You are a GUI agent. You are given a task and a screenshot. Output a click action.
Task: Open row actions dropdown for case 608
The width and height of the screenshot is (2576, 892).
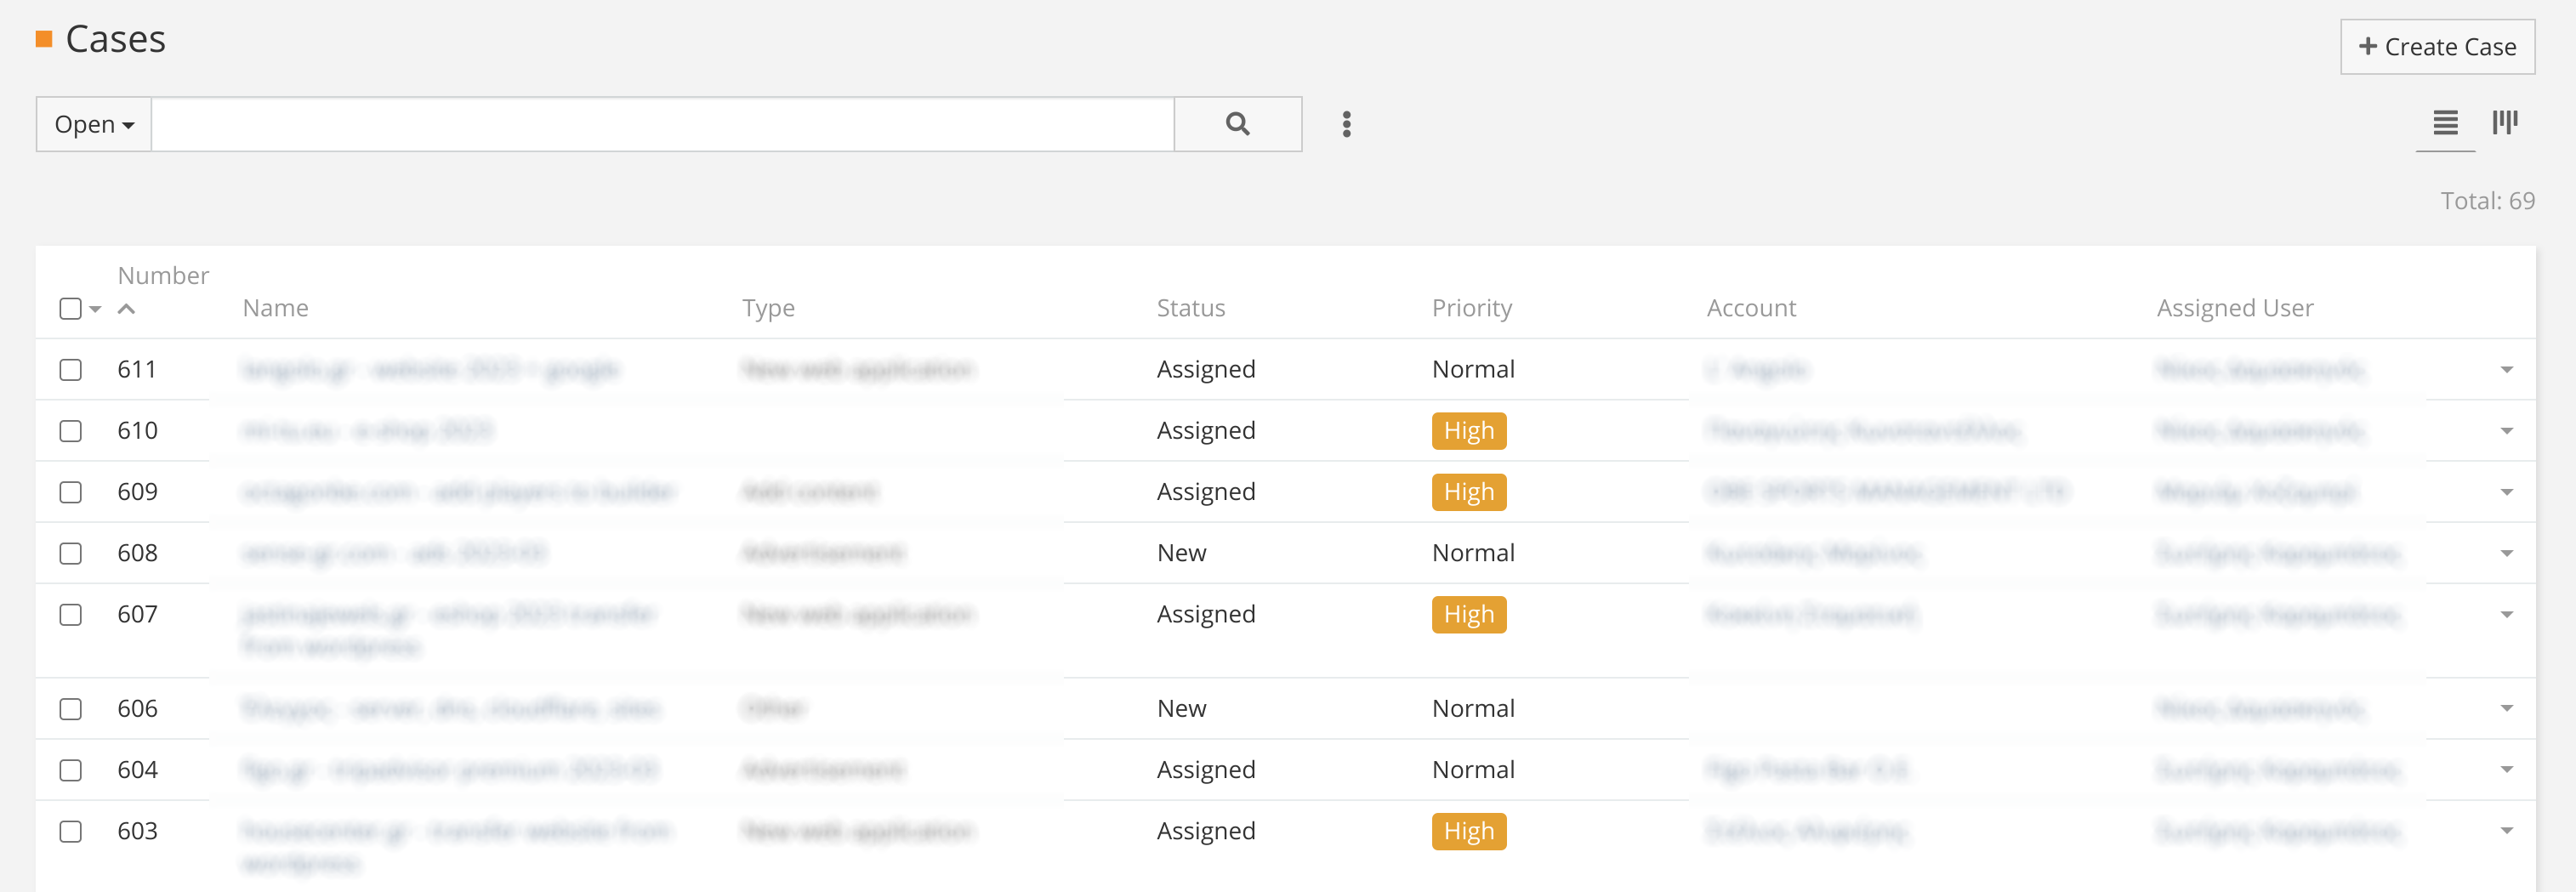point(2506,553)
